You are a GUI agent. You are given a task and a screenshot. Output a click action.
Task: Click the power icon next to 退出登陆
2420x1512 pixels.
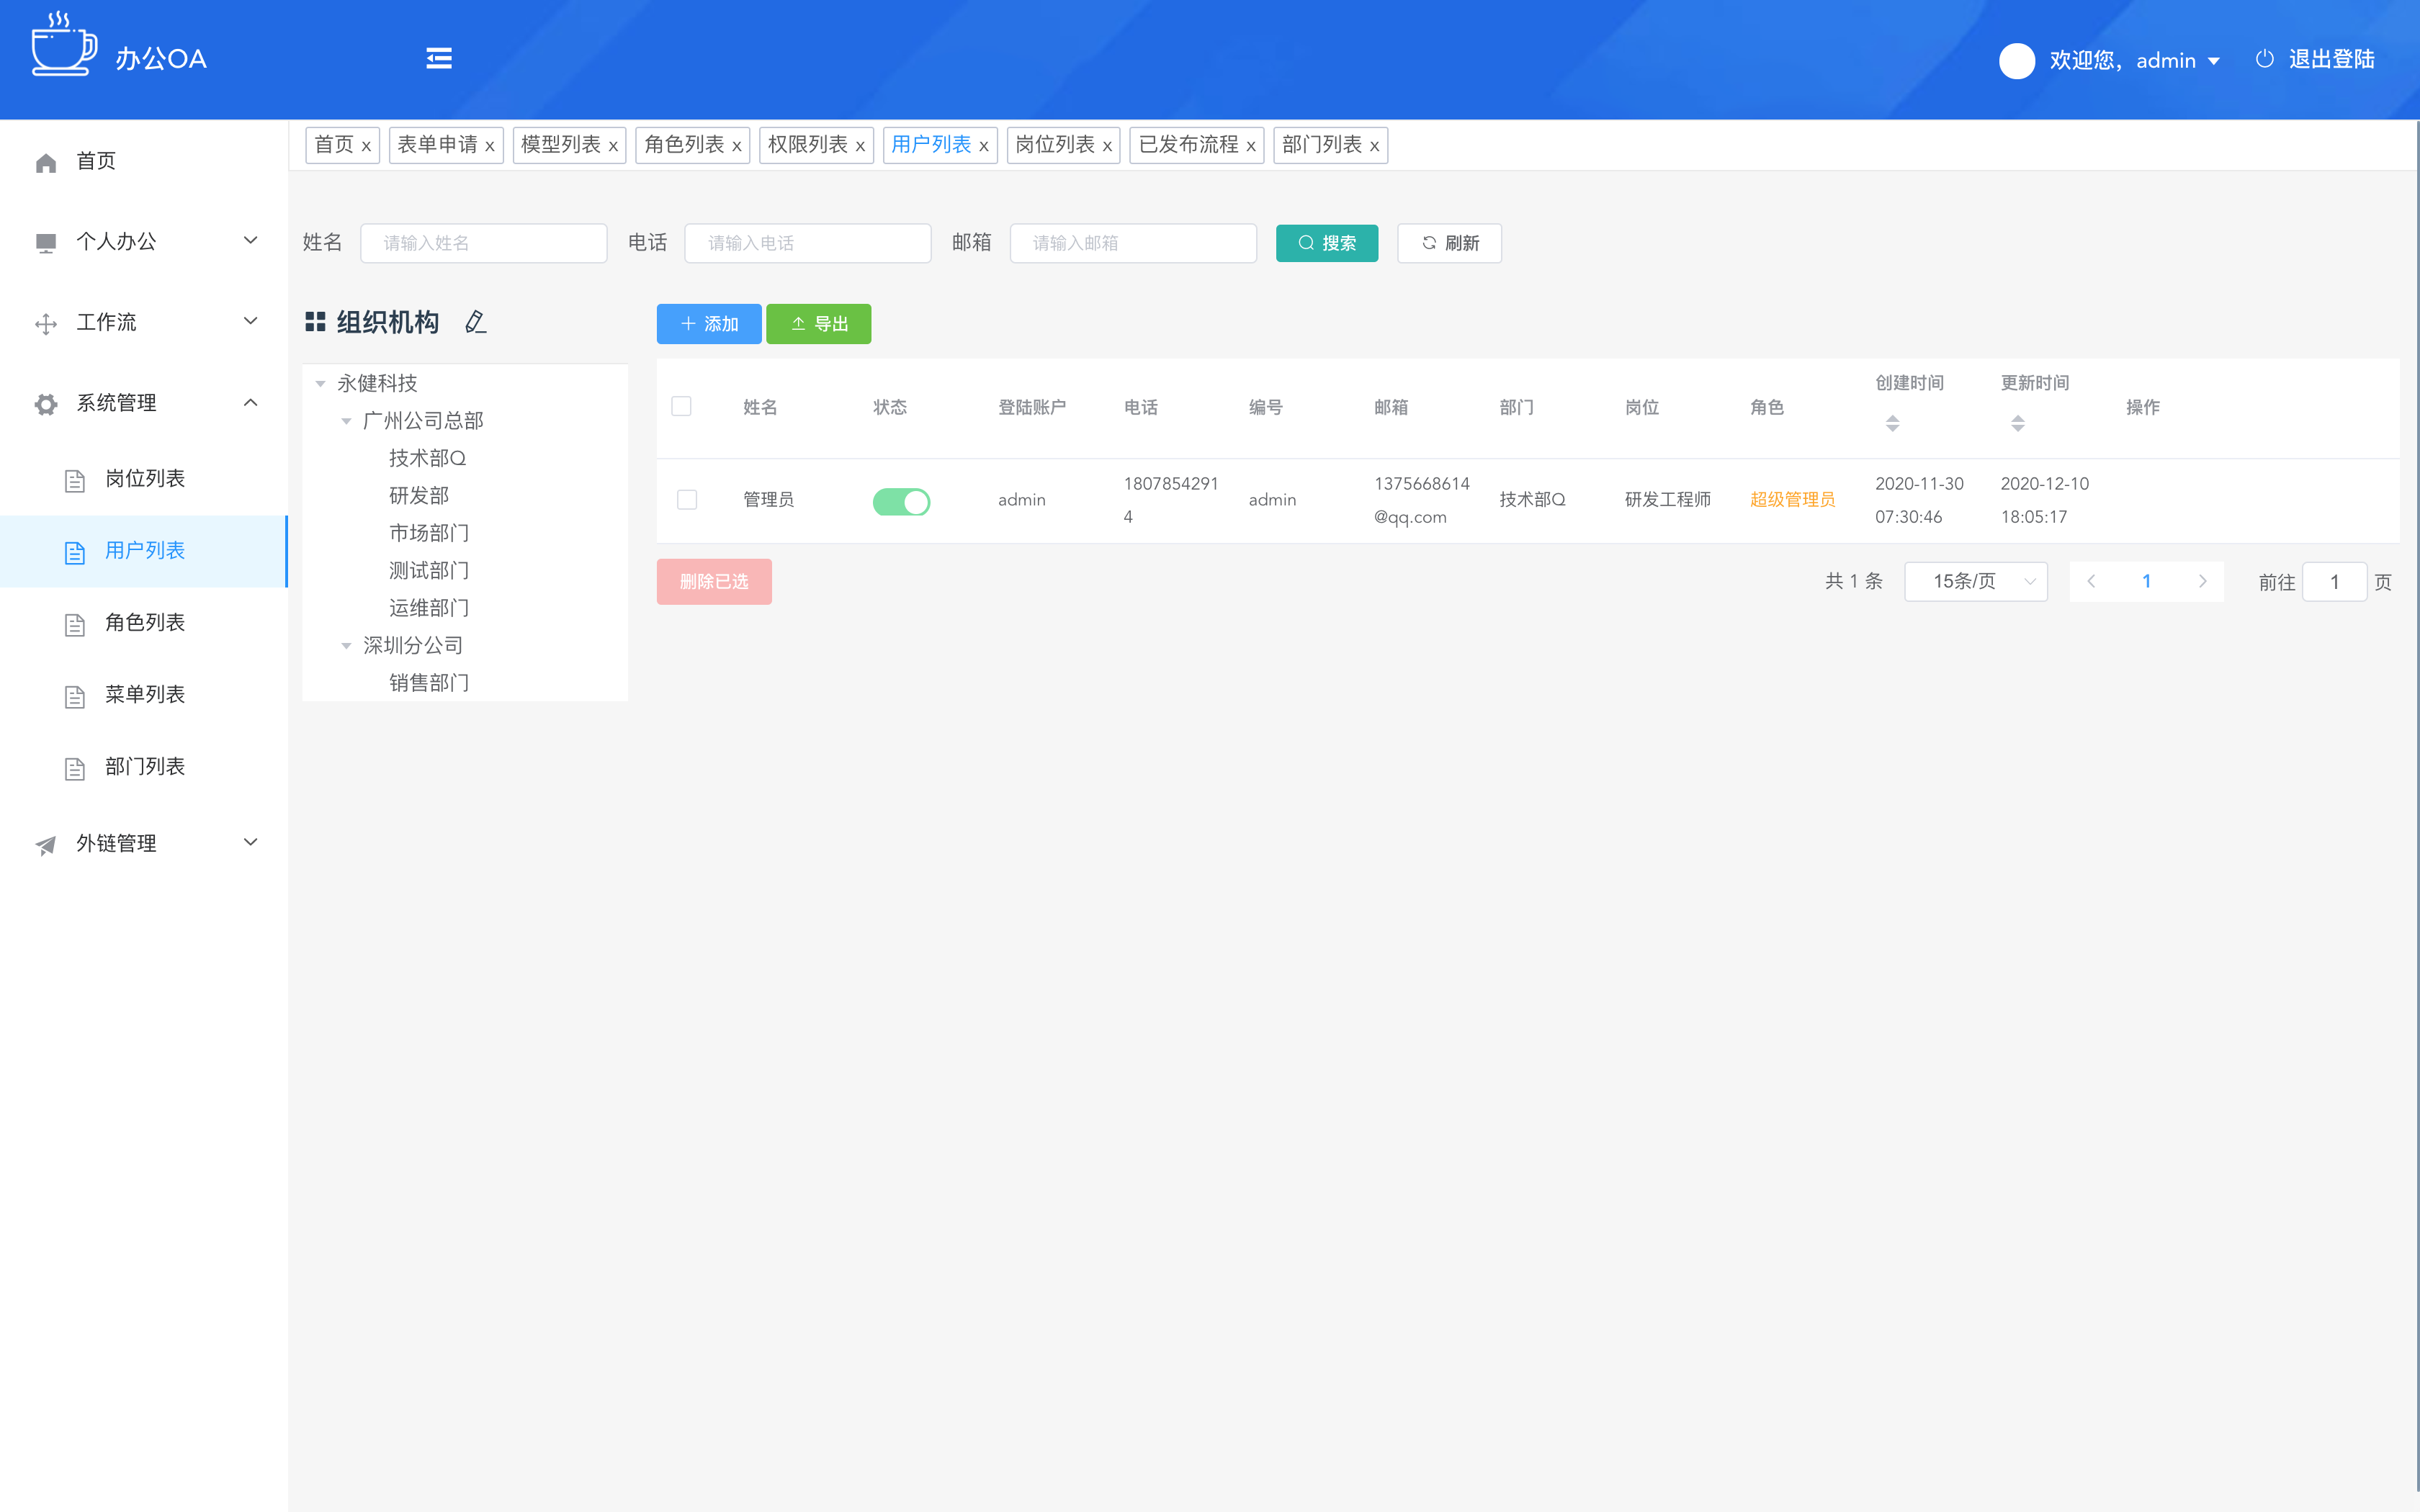tap(2265, 59)
